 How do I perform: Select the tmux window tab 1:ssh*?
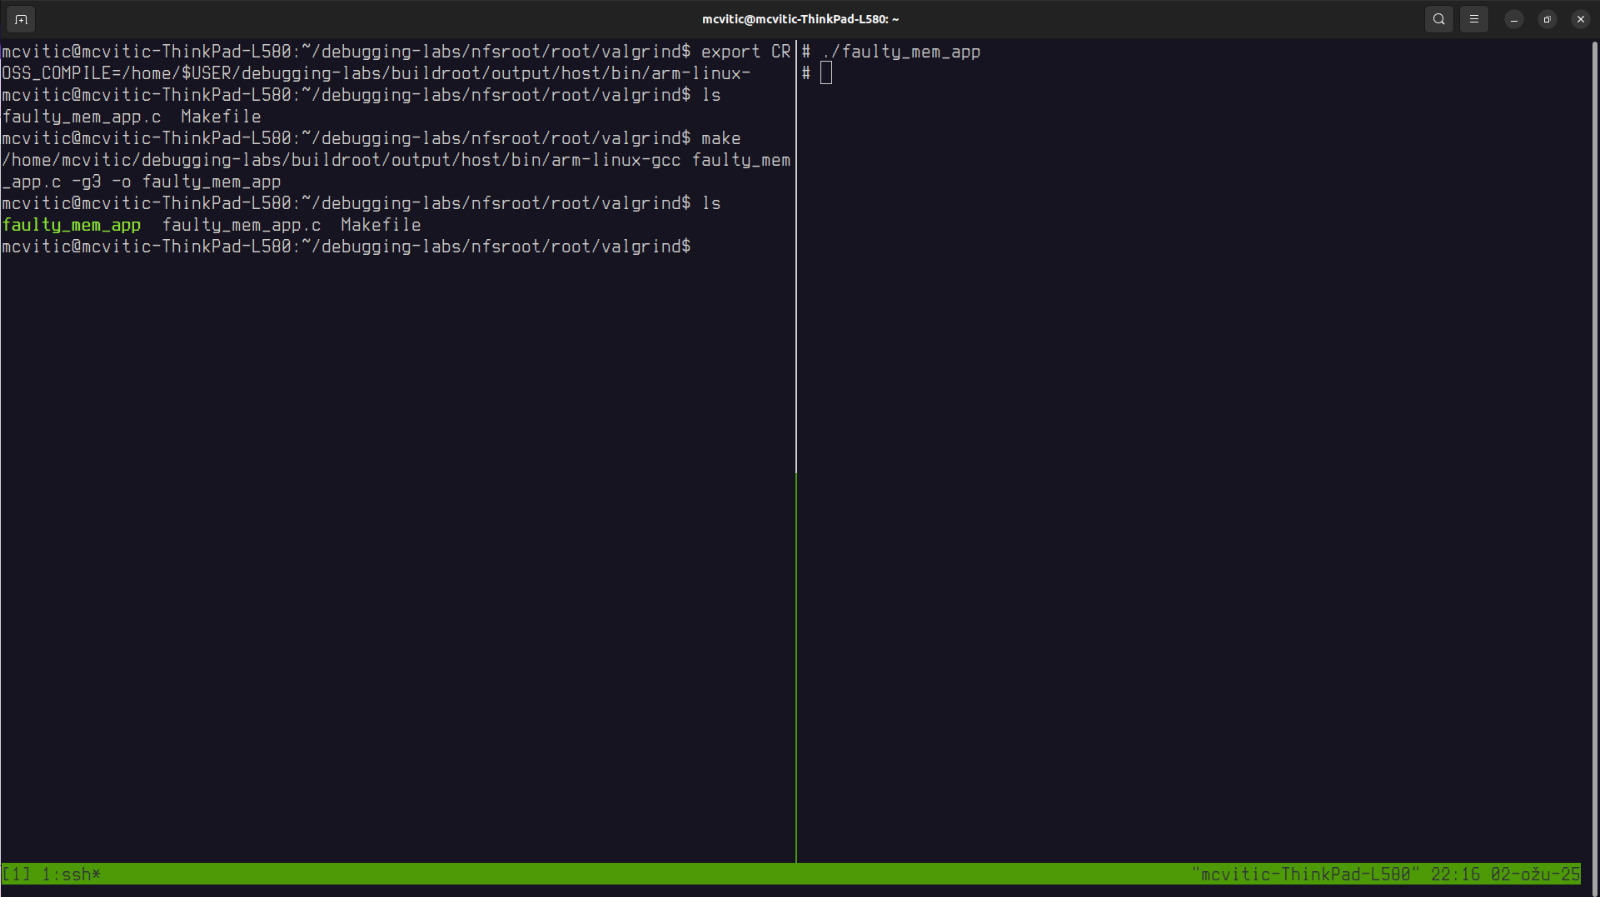click(71, 875)
